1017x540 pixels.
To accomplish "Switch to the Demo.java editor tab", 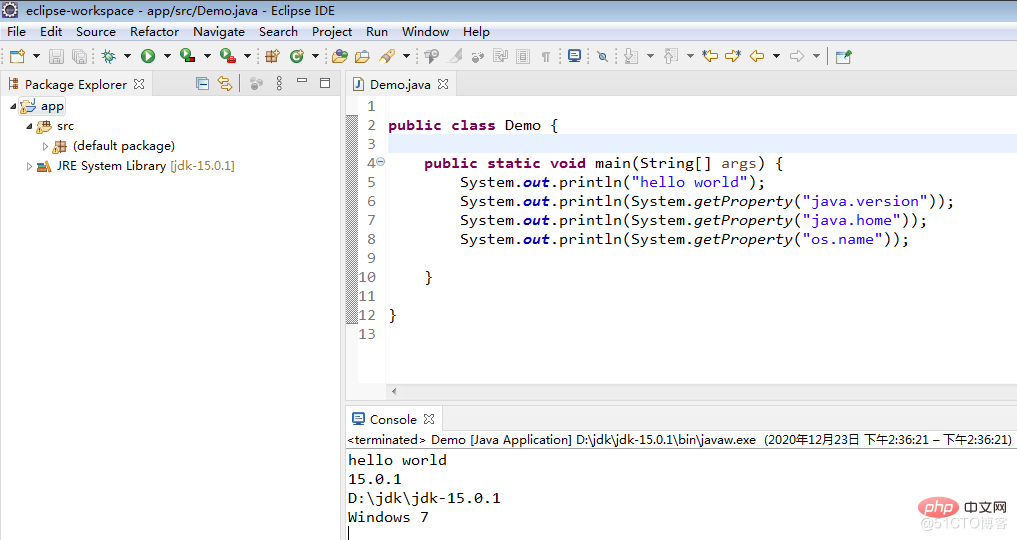I will [x=400, y=84].
